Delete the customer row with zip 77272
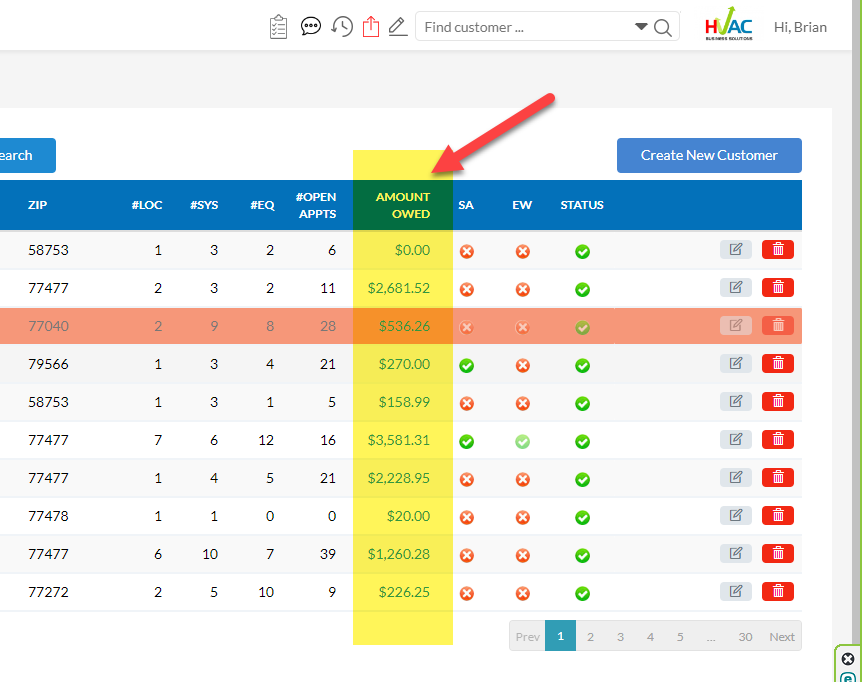 coord(777,592)
